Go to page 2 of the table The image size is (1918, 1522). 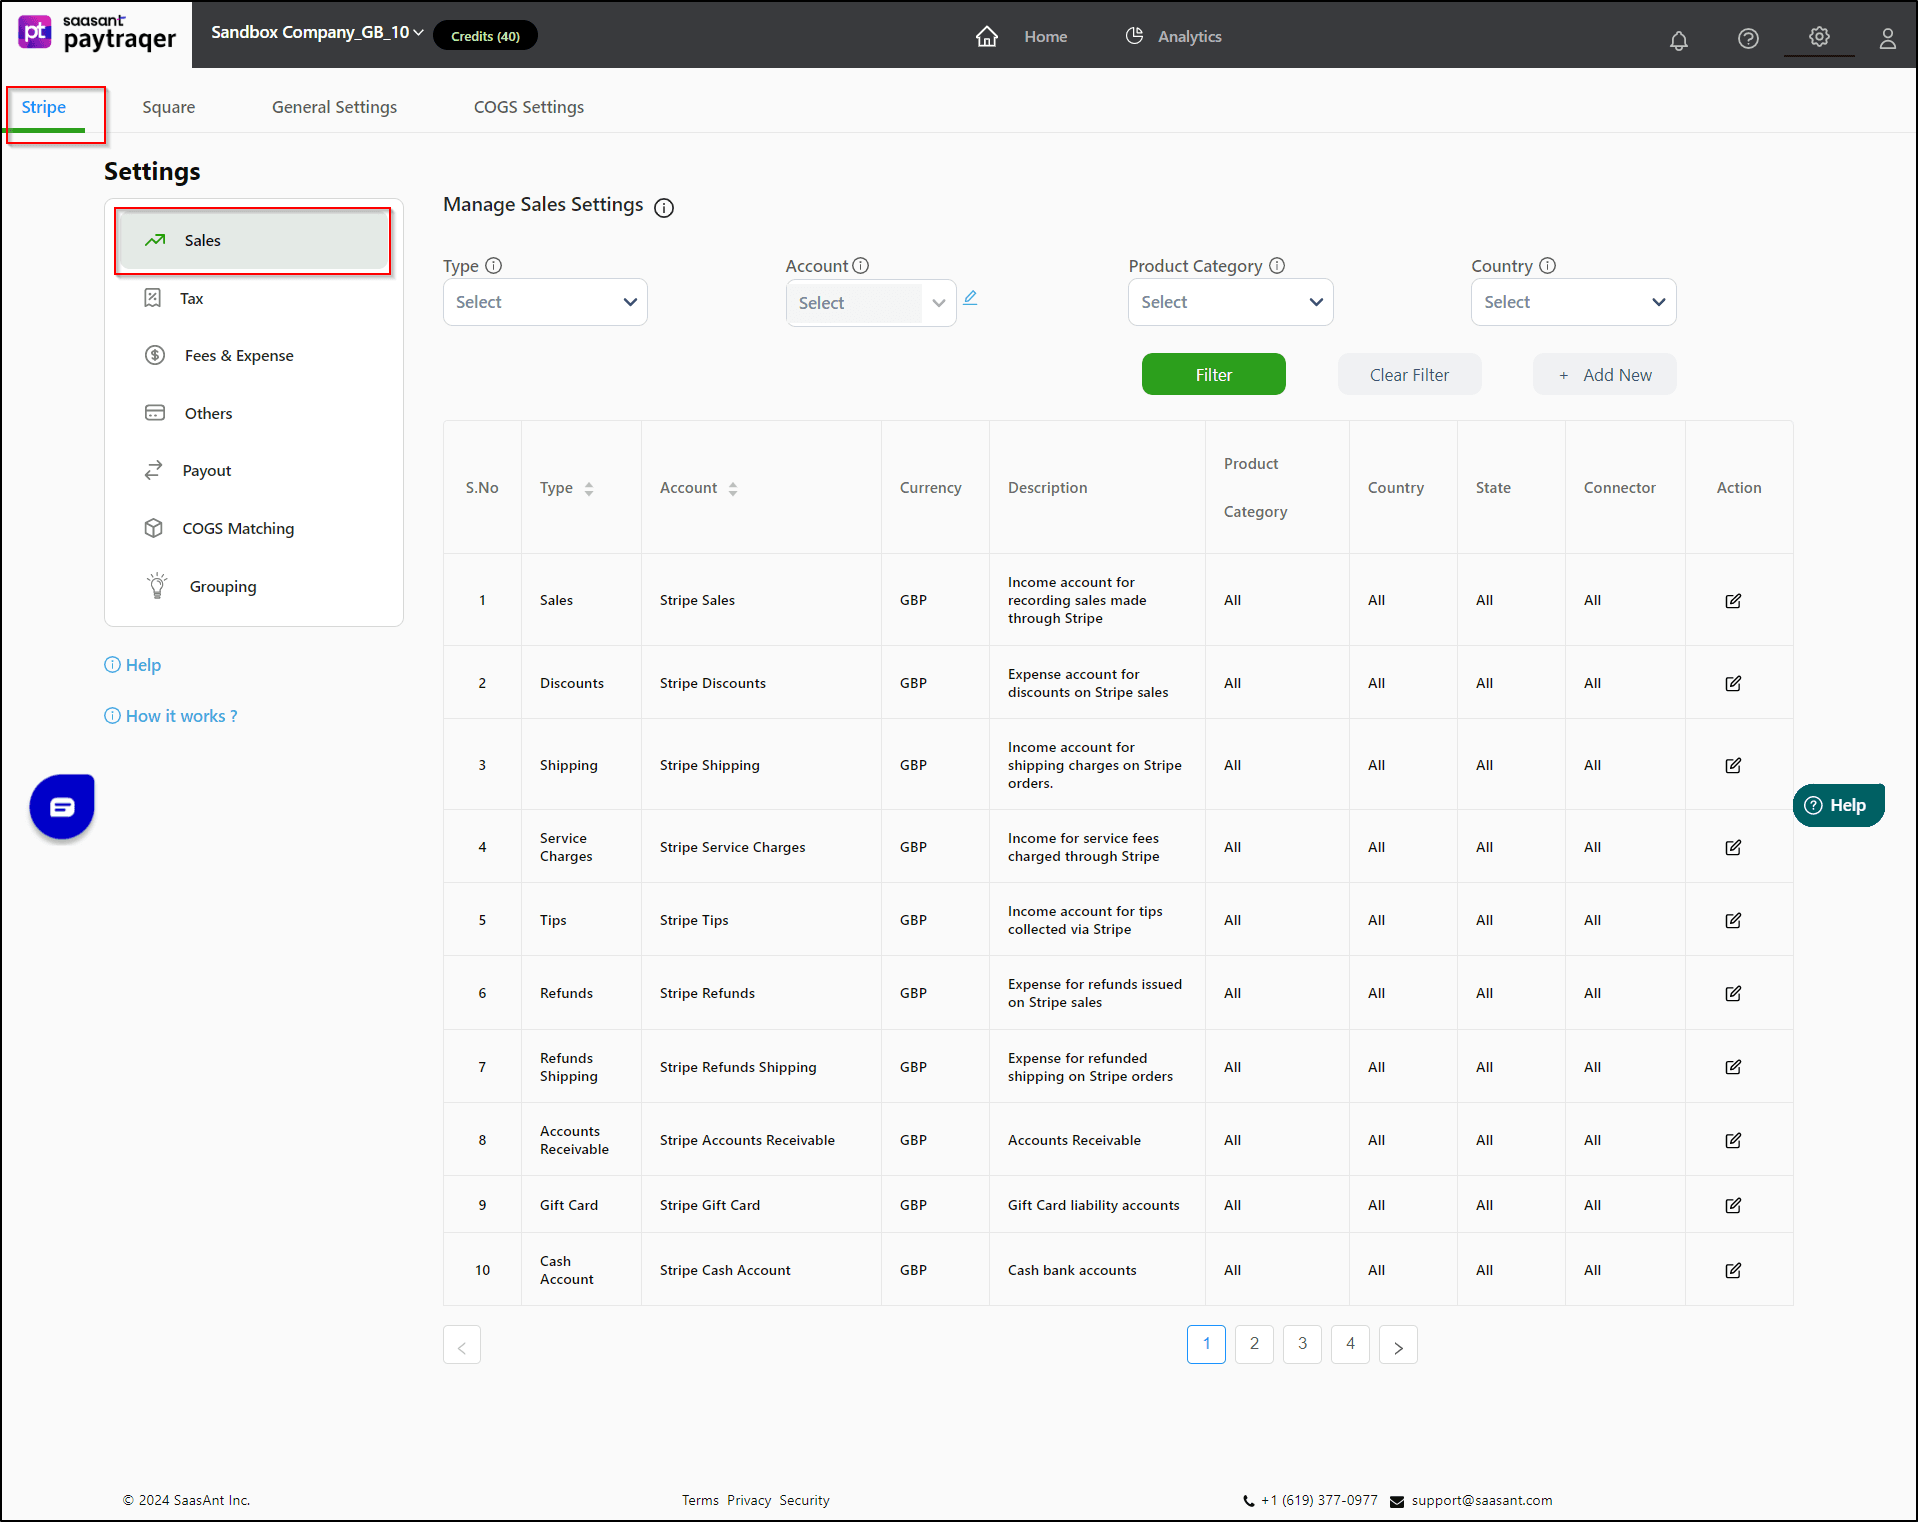pos(1254,1344)
